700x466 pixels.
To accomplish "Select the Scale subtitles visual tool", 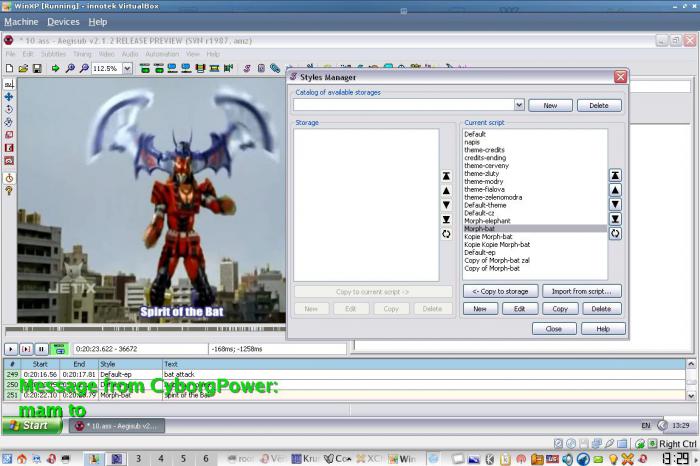I will tap(9, 135).
